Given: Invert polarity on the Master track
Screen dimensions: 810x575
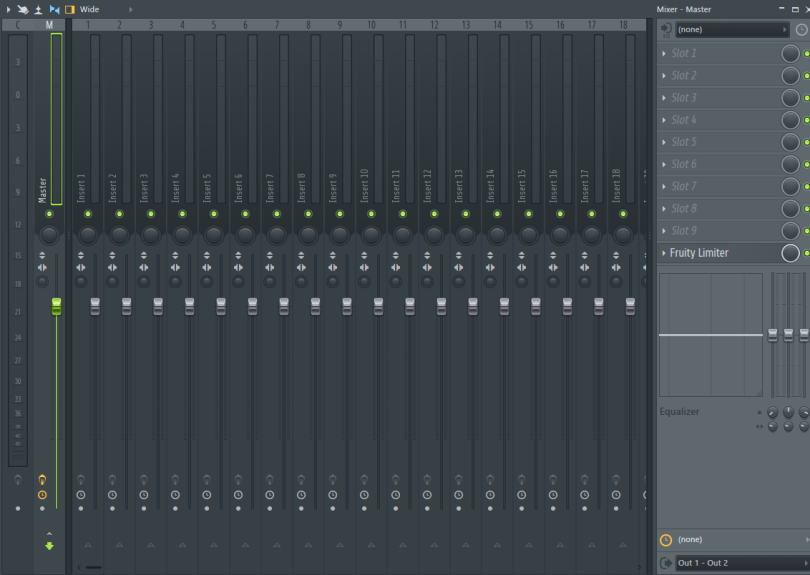Looking at the screenshot, I should [42, 255].
